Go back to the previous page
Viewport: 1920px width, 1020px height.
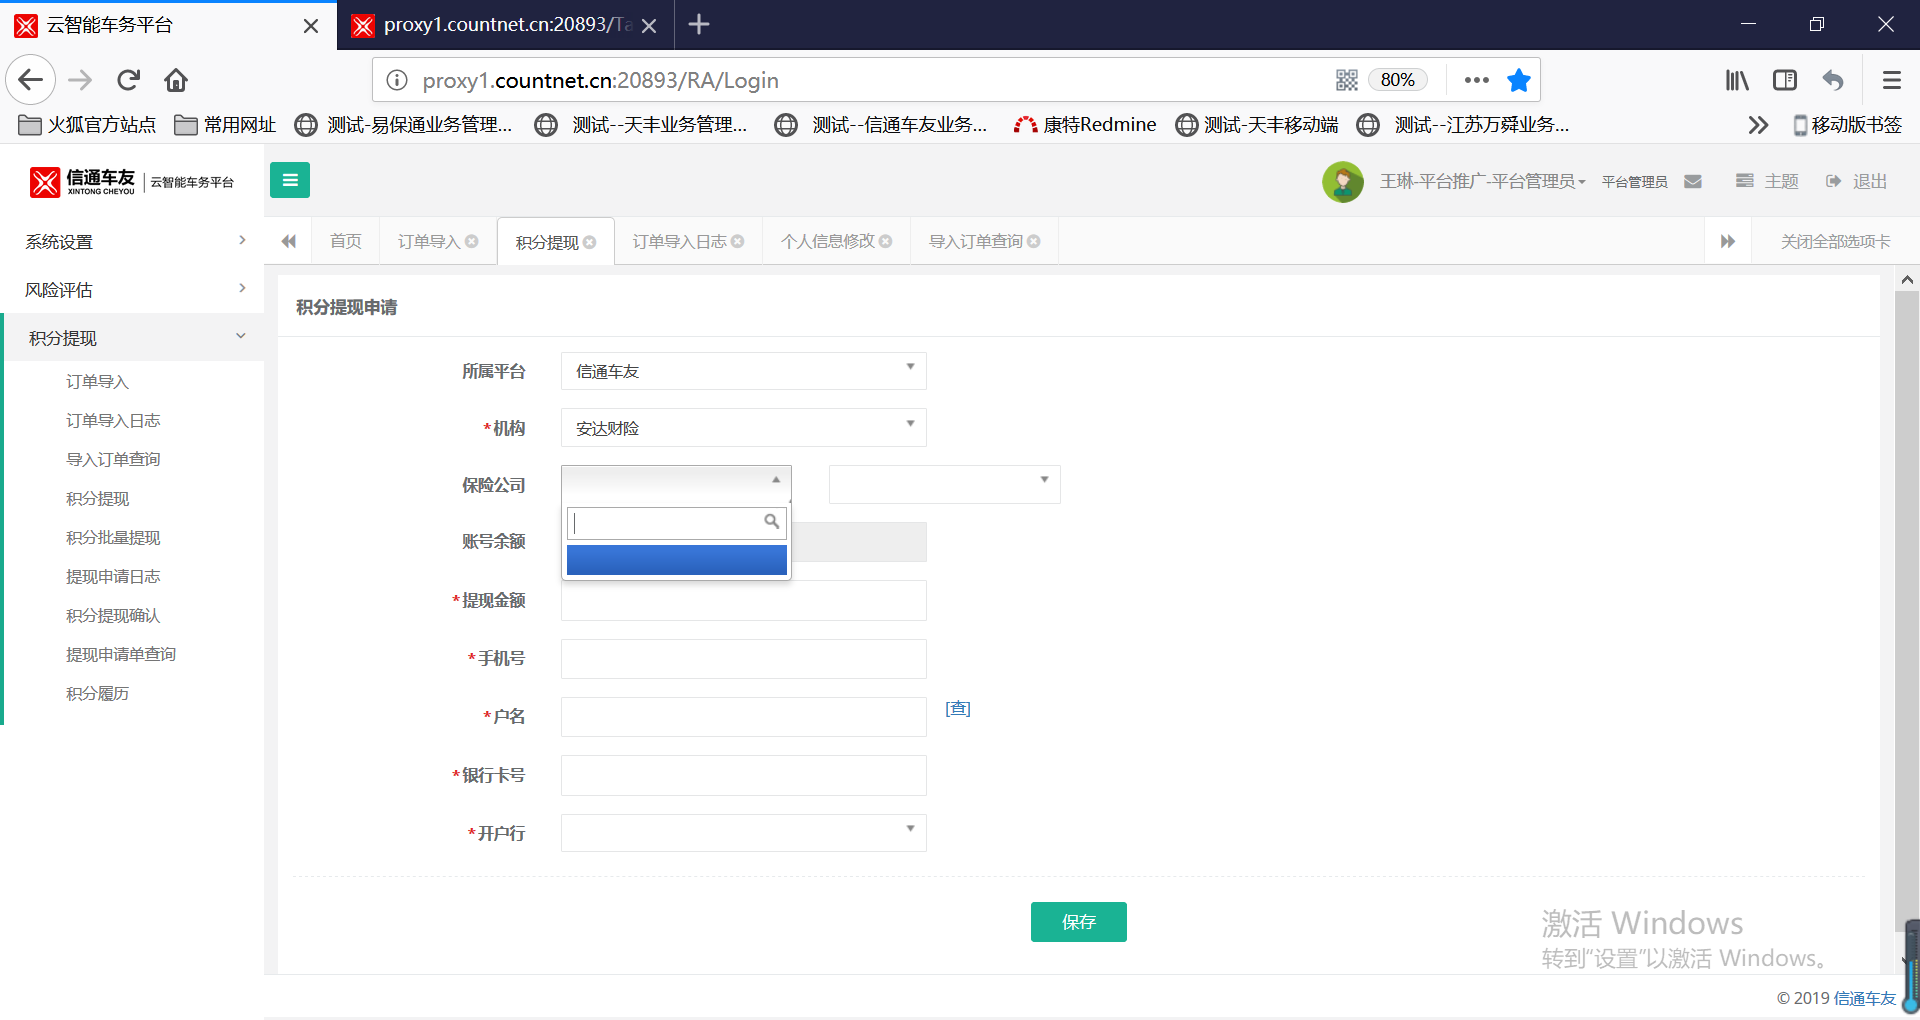point(31,80)
